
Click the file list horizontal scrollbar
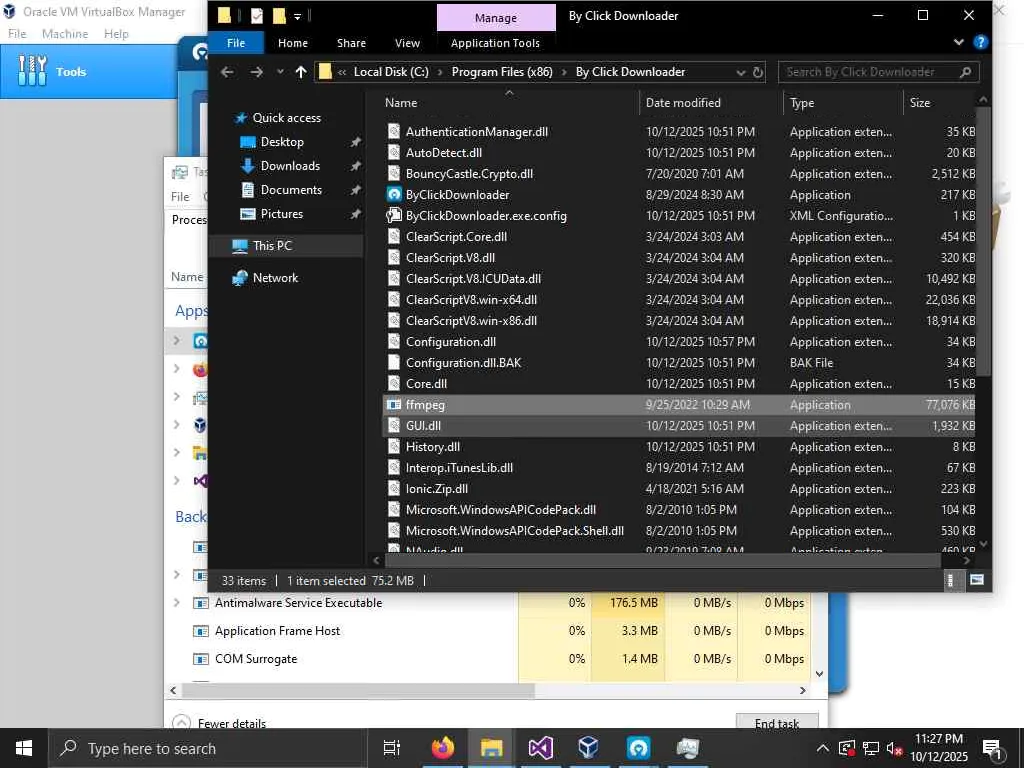click(663, 560)
